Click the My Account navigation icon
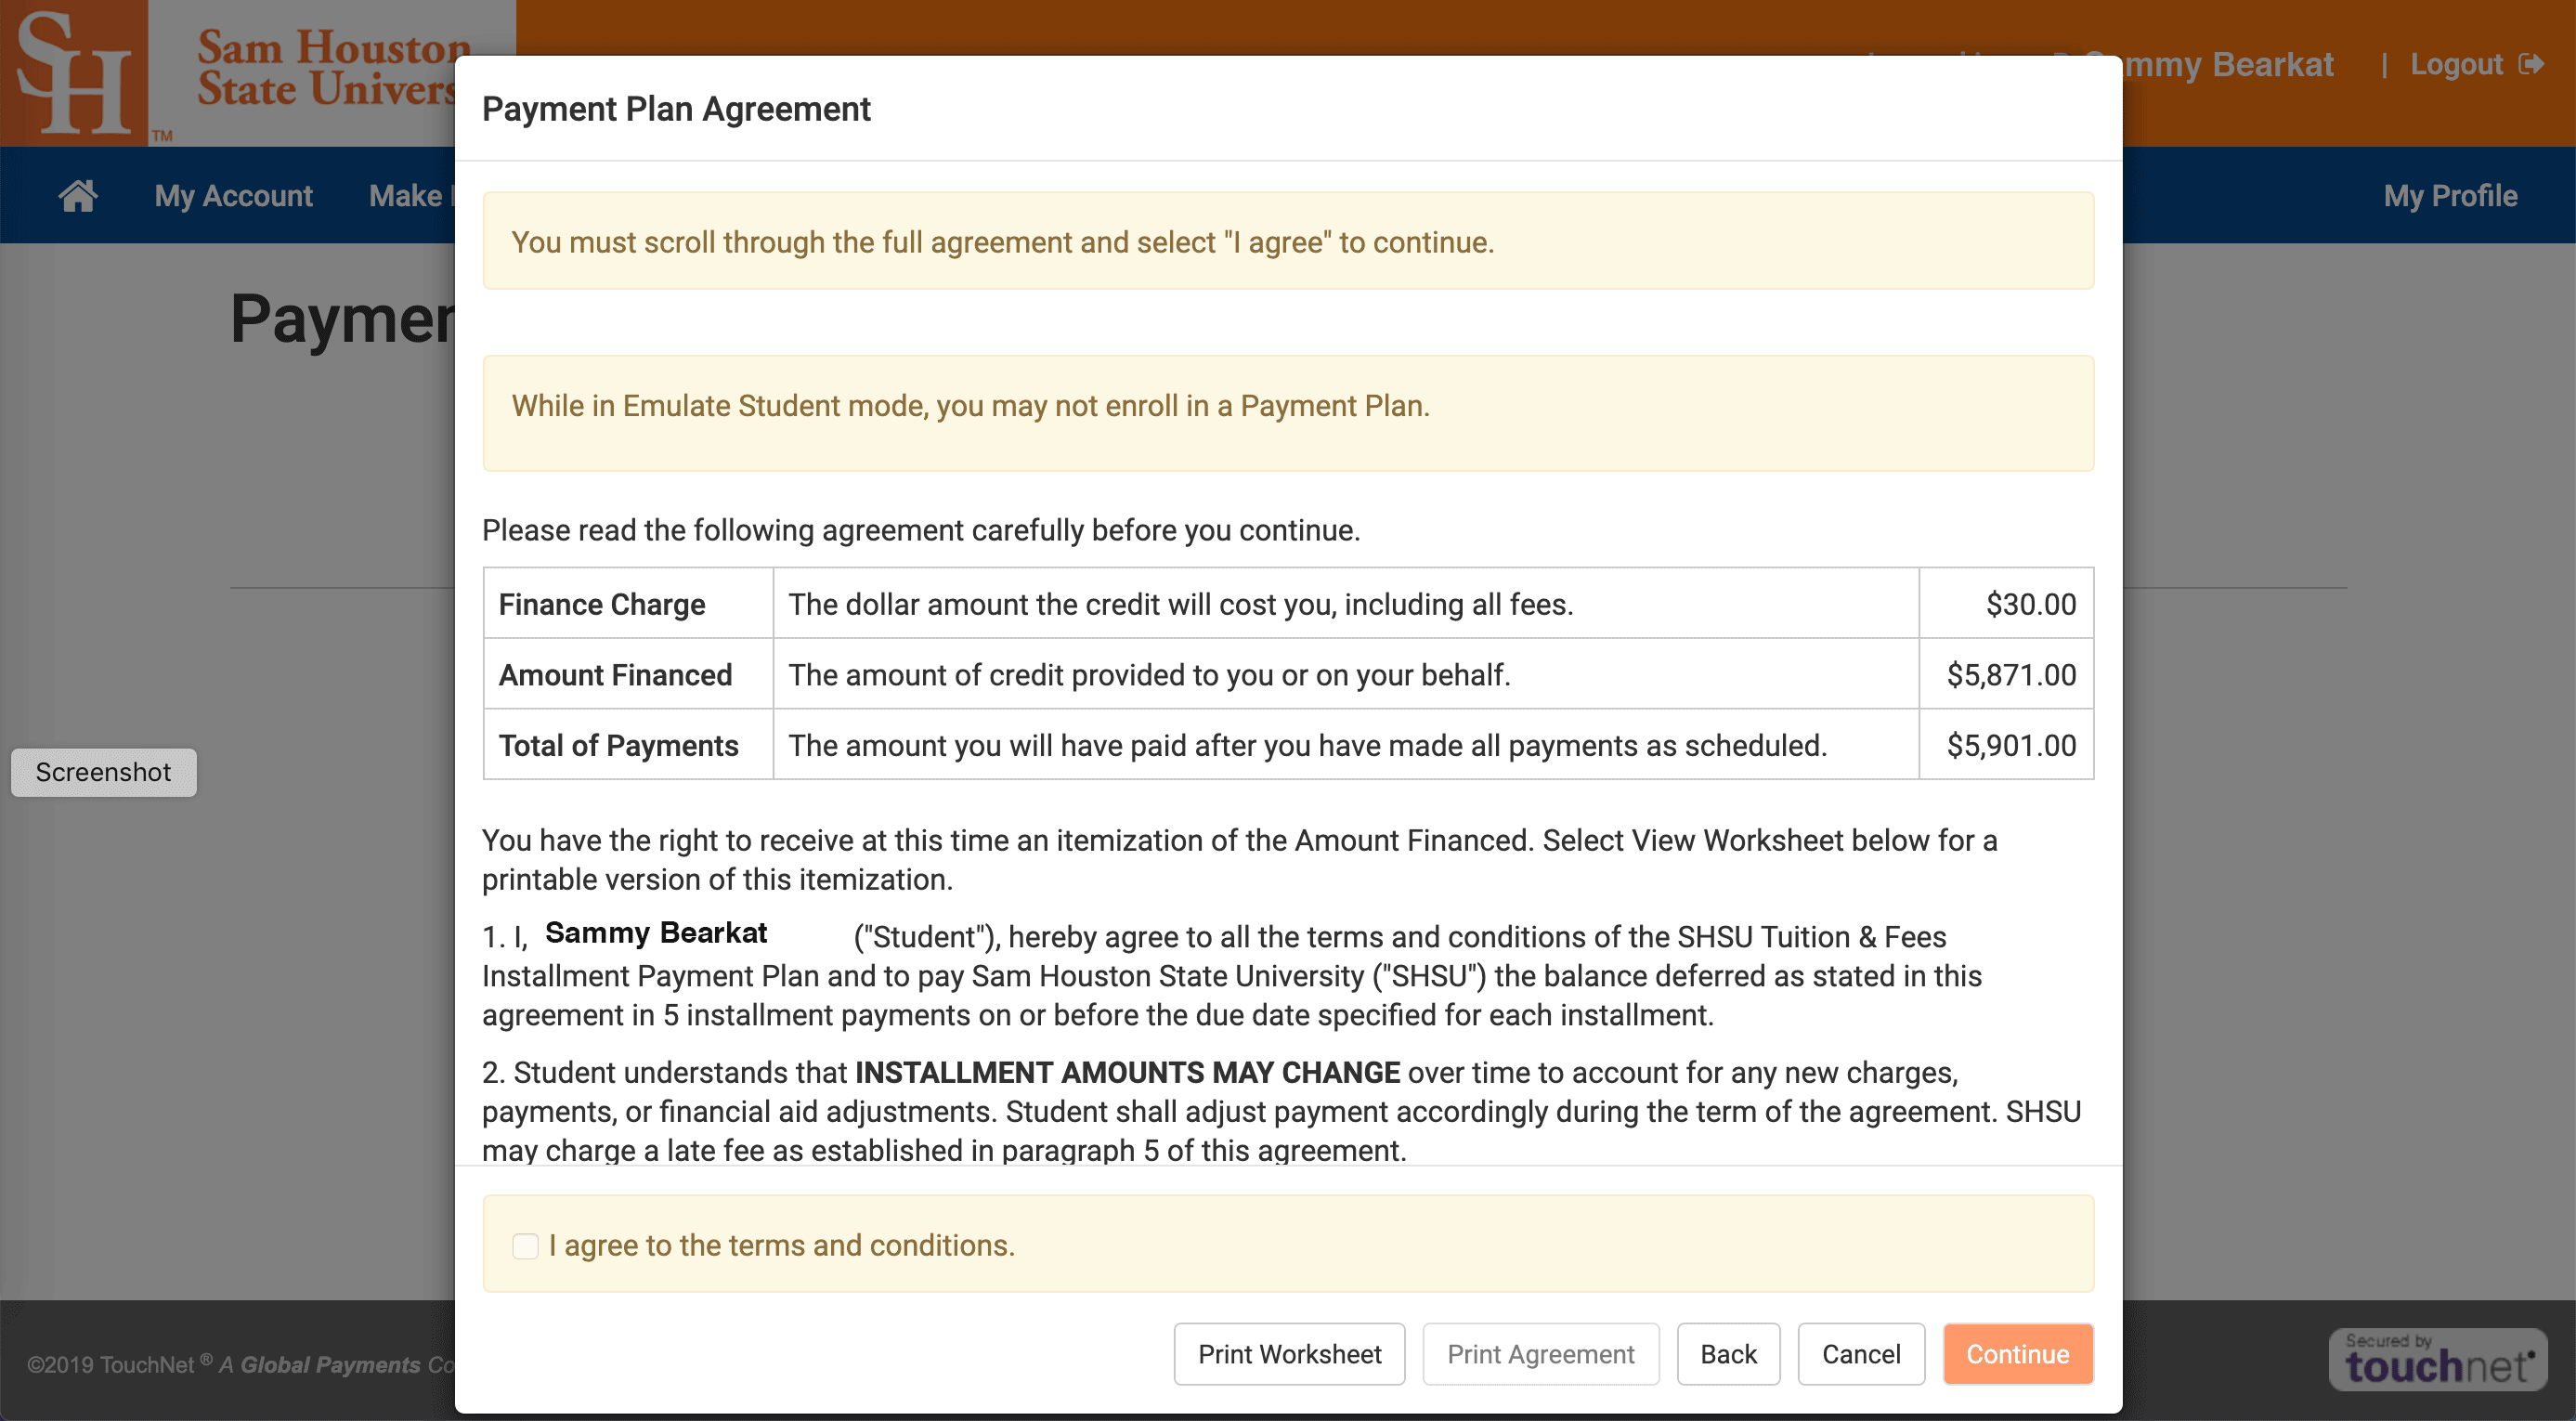 [x=234, y=194]
